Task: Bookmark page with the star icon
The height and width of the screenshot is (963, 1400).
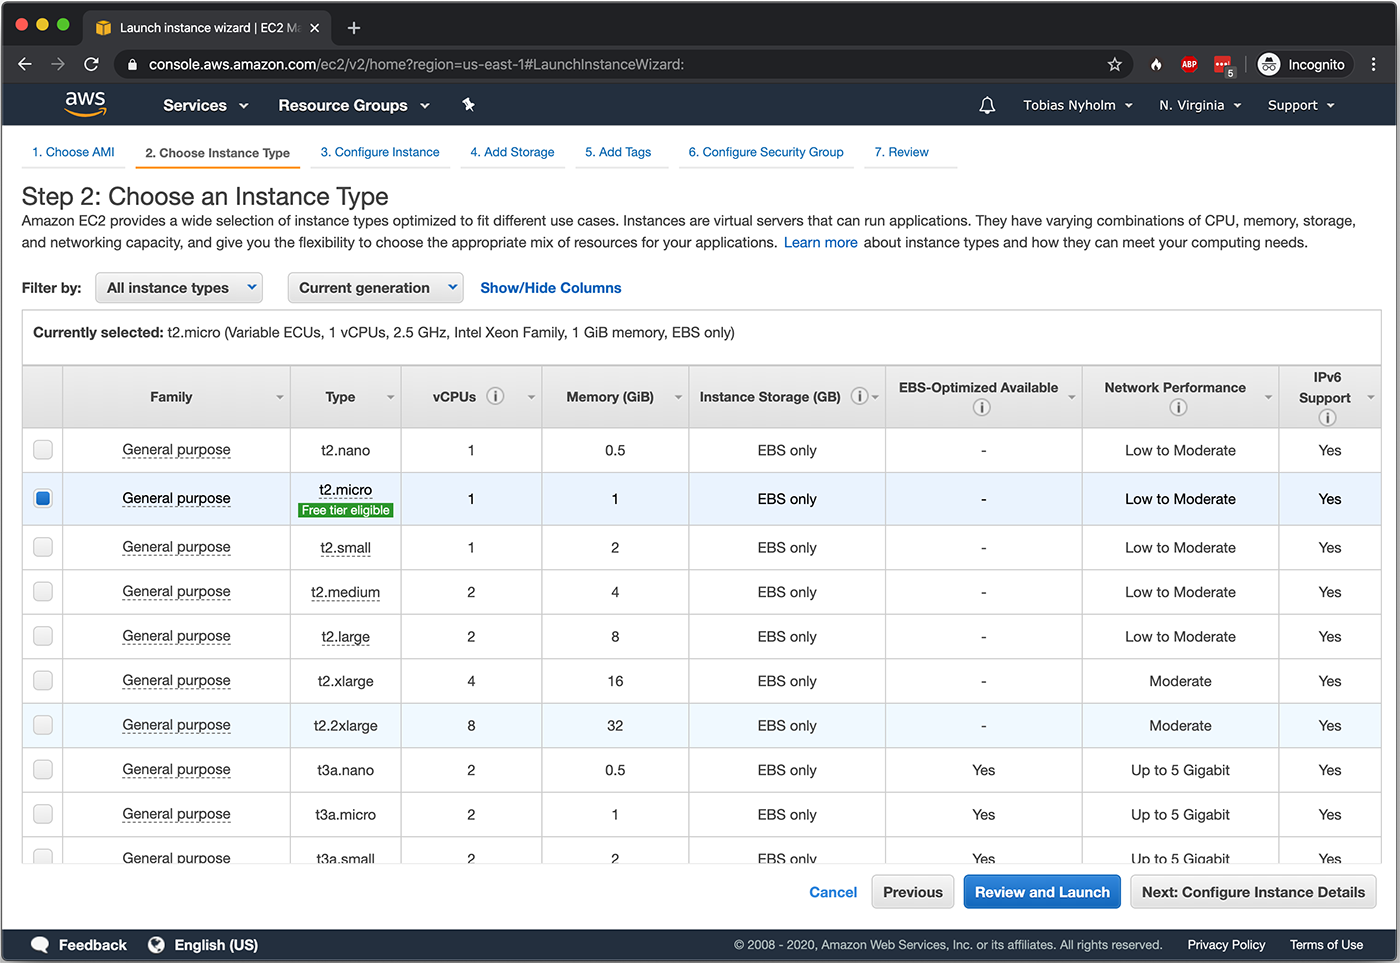Action: pyautogui.click(x=1114, y=64)
